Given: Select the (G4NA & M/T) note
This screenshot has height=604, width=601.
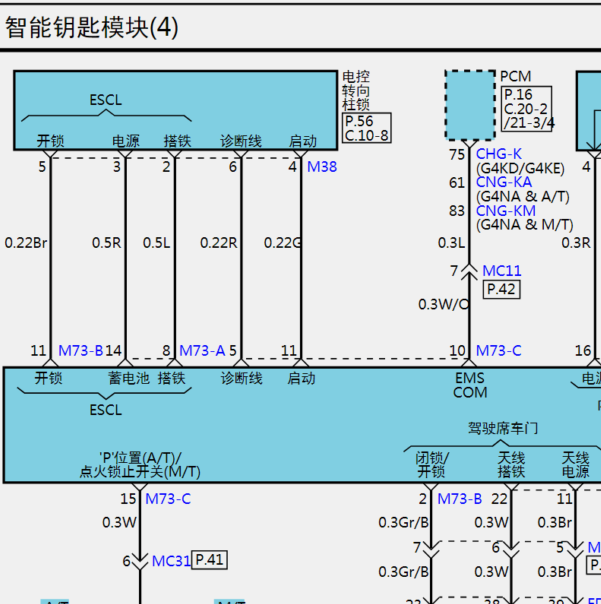Looking at the screenshot, I should coord(525,225).
